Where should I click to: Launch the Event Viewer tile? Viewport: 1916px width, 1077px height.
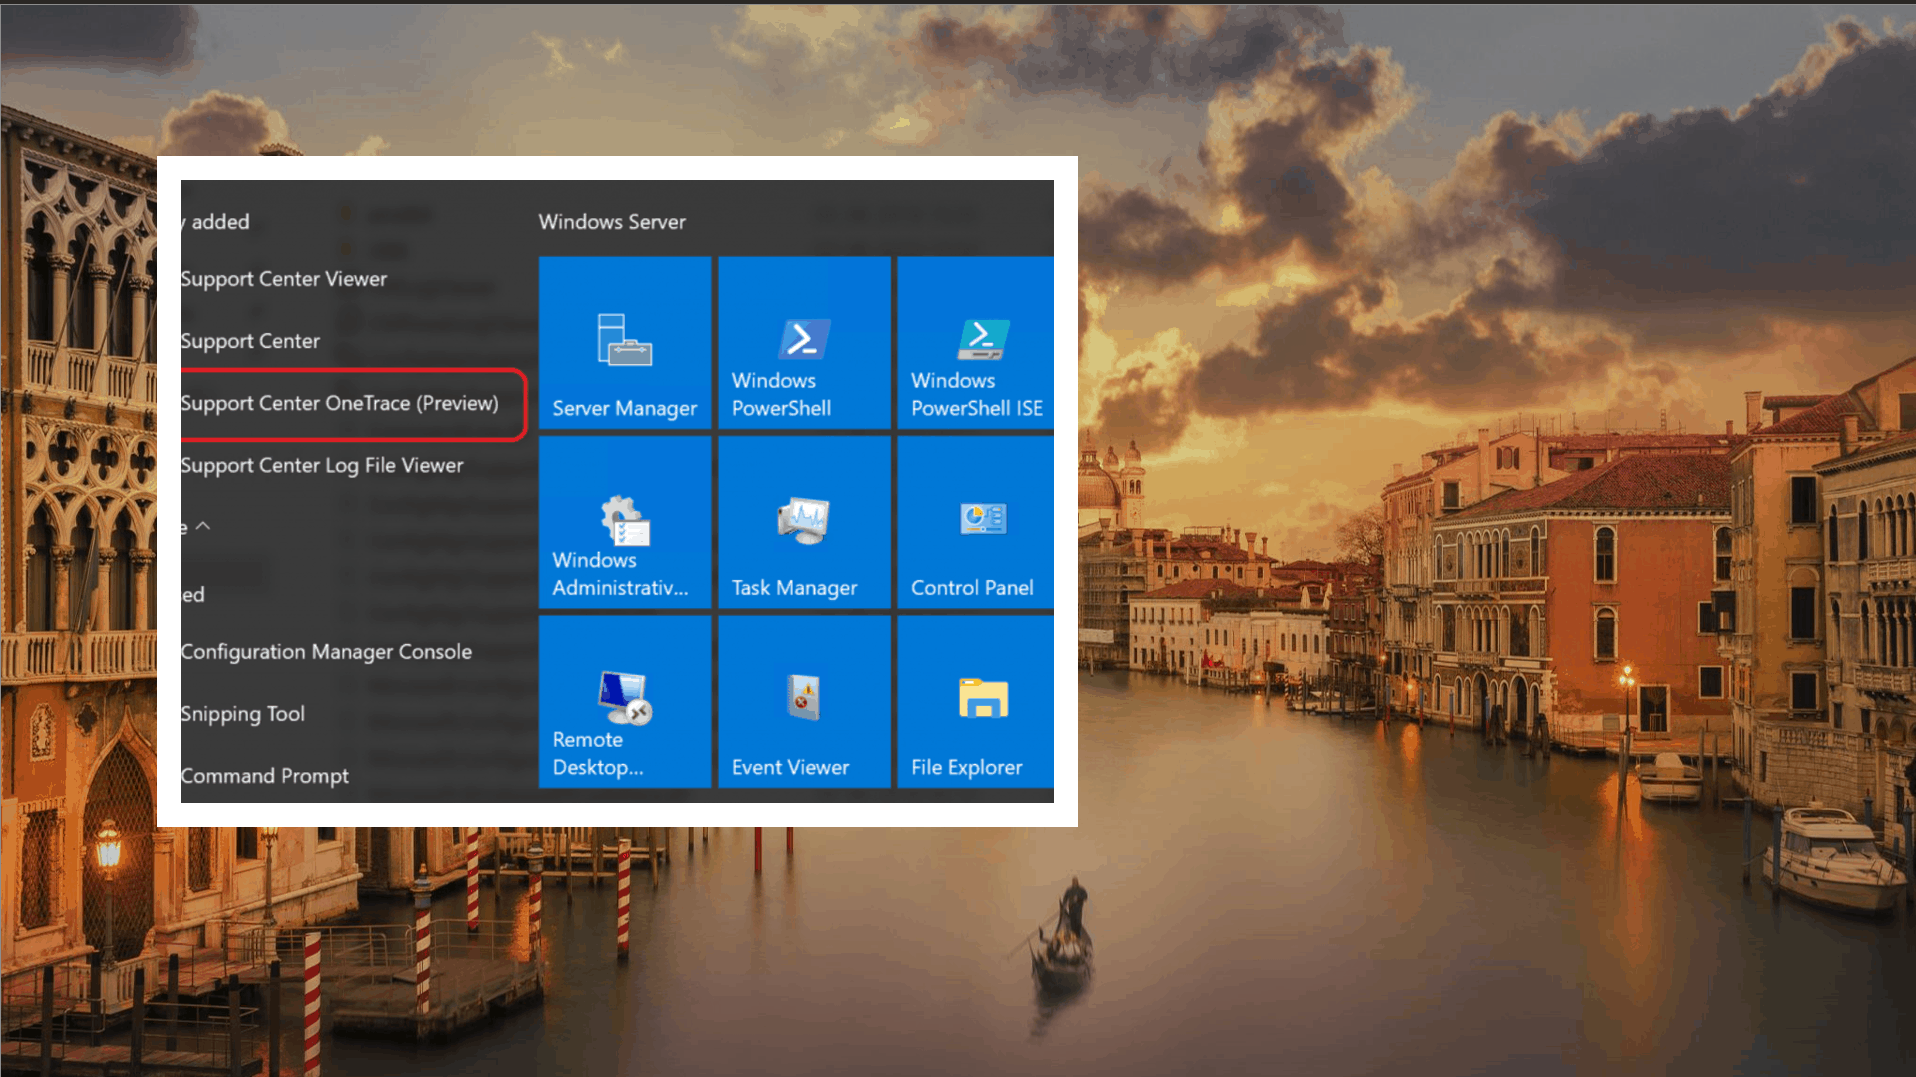pos(804,701)
